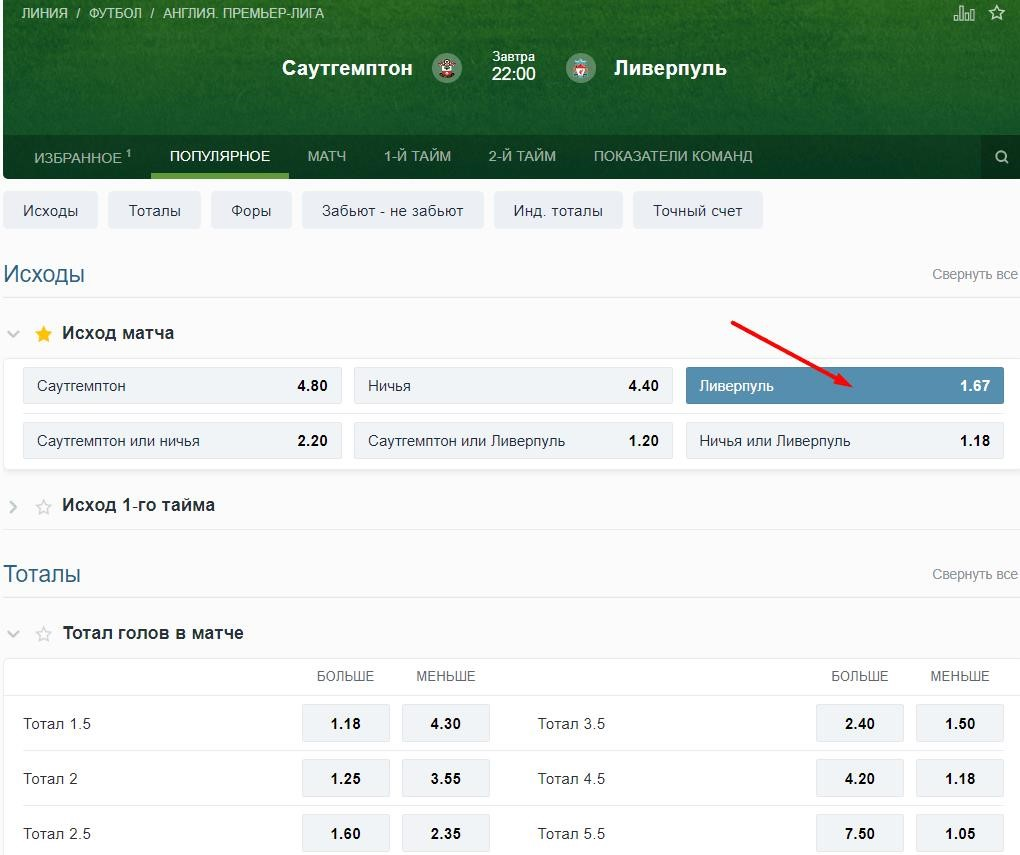Pick Тотал 3.5 больше at 2.40
This screenshot has width=1020, height=855.
click(859, 724)
